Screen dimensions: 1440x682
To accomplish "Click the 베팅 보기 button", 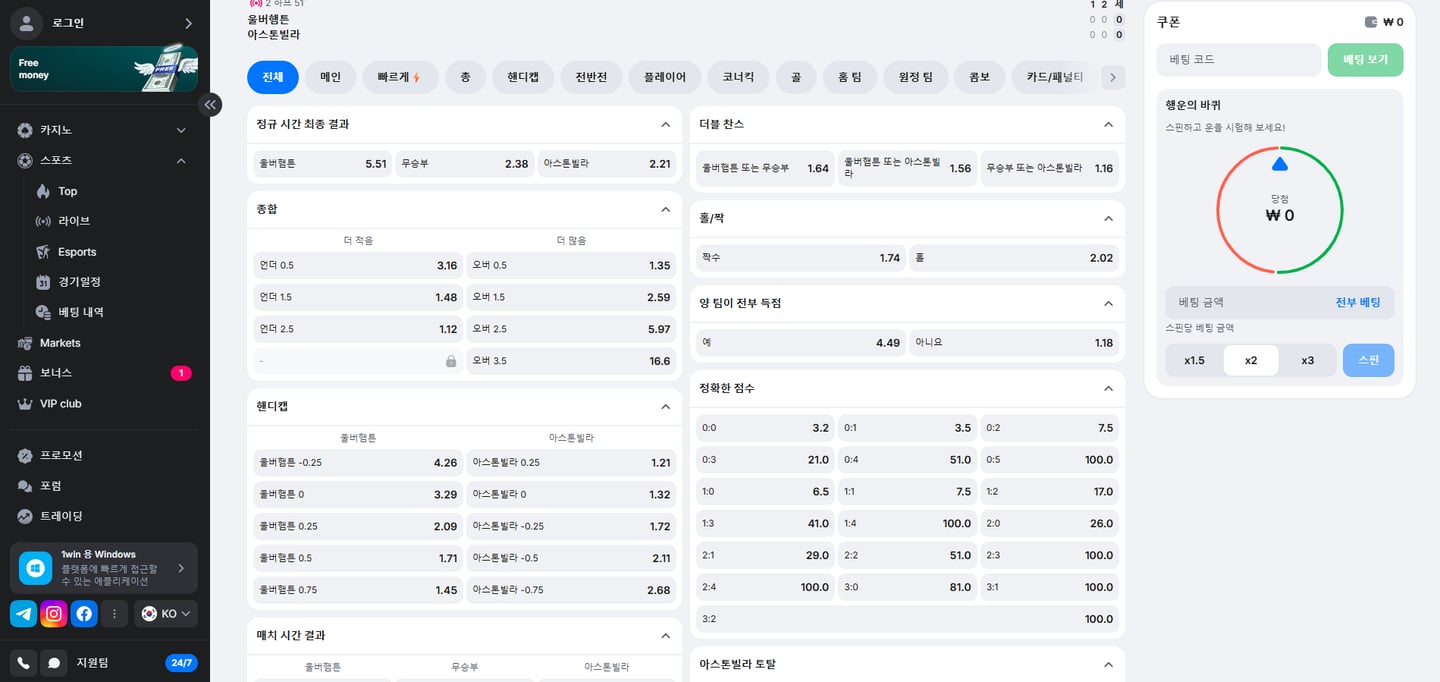I will 1365,60.
